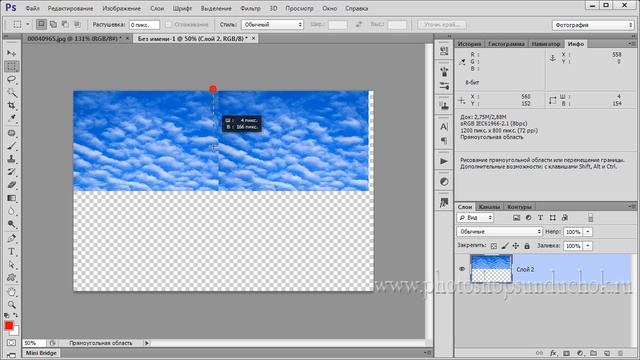Select the Move tool
Screen dimensions: 640x360
[x=11, y=53]
